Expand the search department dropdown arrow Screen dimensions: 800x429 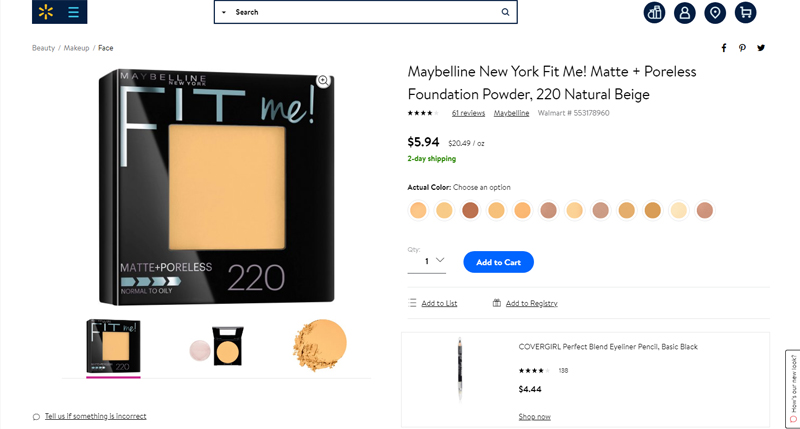223,13
